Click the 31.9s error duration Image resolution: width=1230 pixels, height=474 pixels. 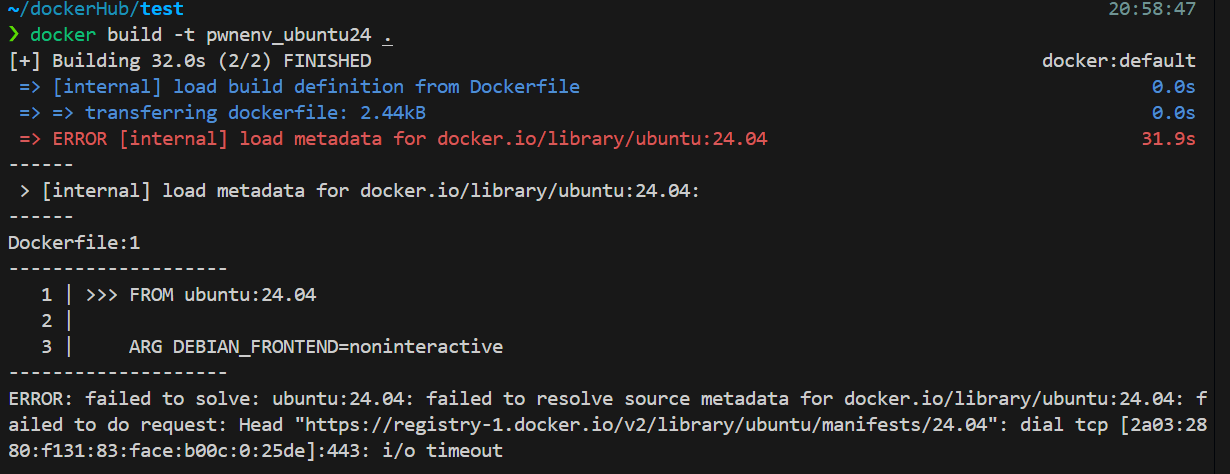click(1168, 139)
